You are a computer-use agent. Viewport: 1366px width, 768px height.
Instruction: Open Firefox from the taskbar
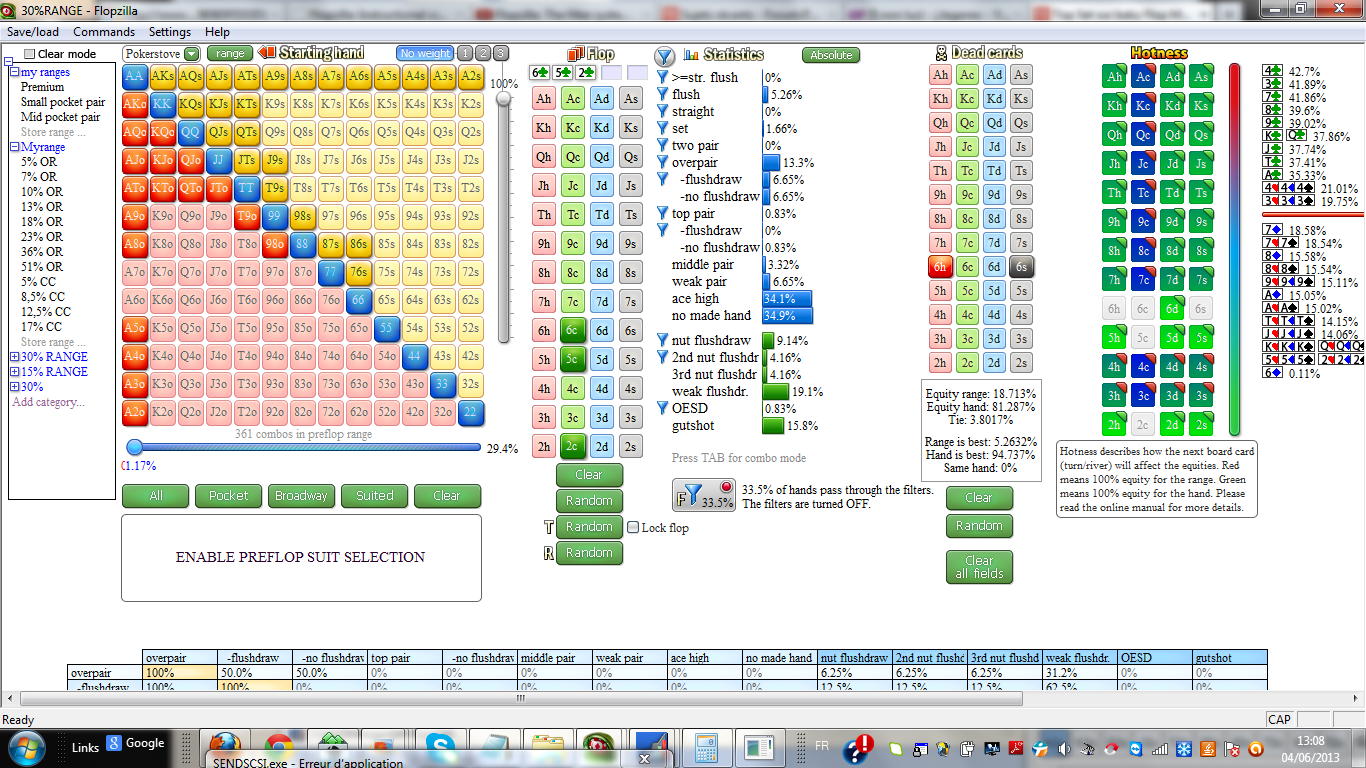(226, 748)
